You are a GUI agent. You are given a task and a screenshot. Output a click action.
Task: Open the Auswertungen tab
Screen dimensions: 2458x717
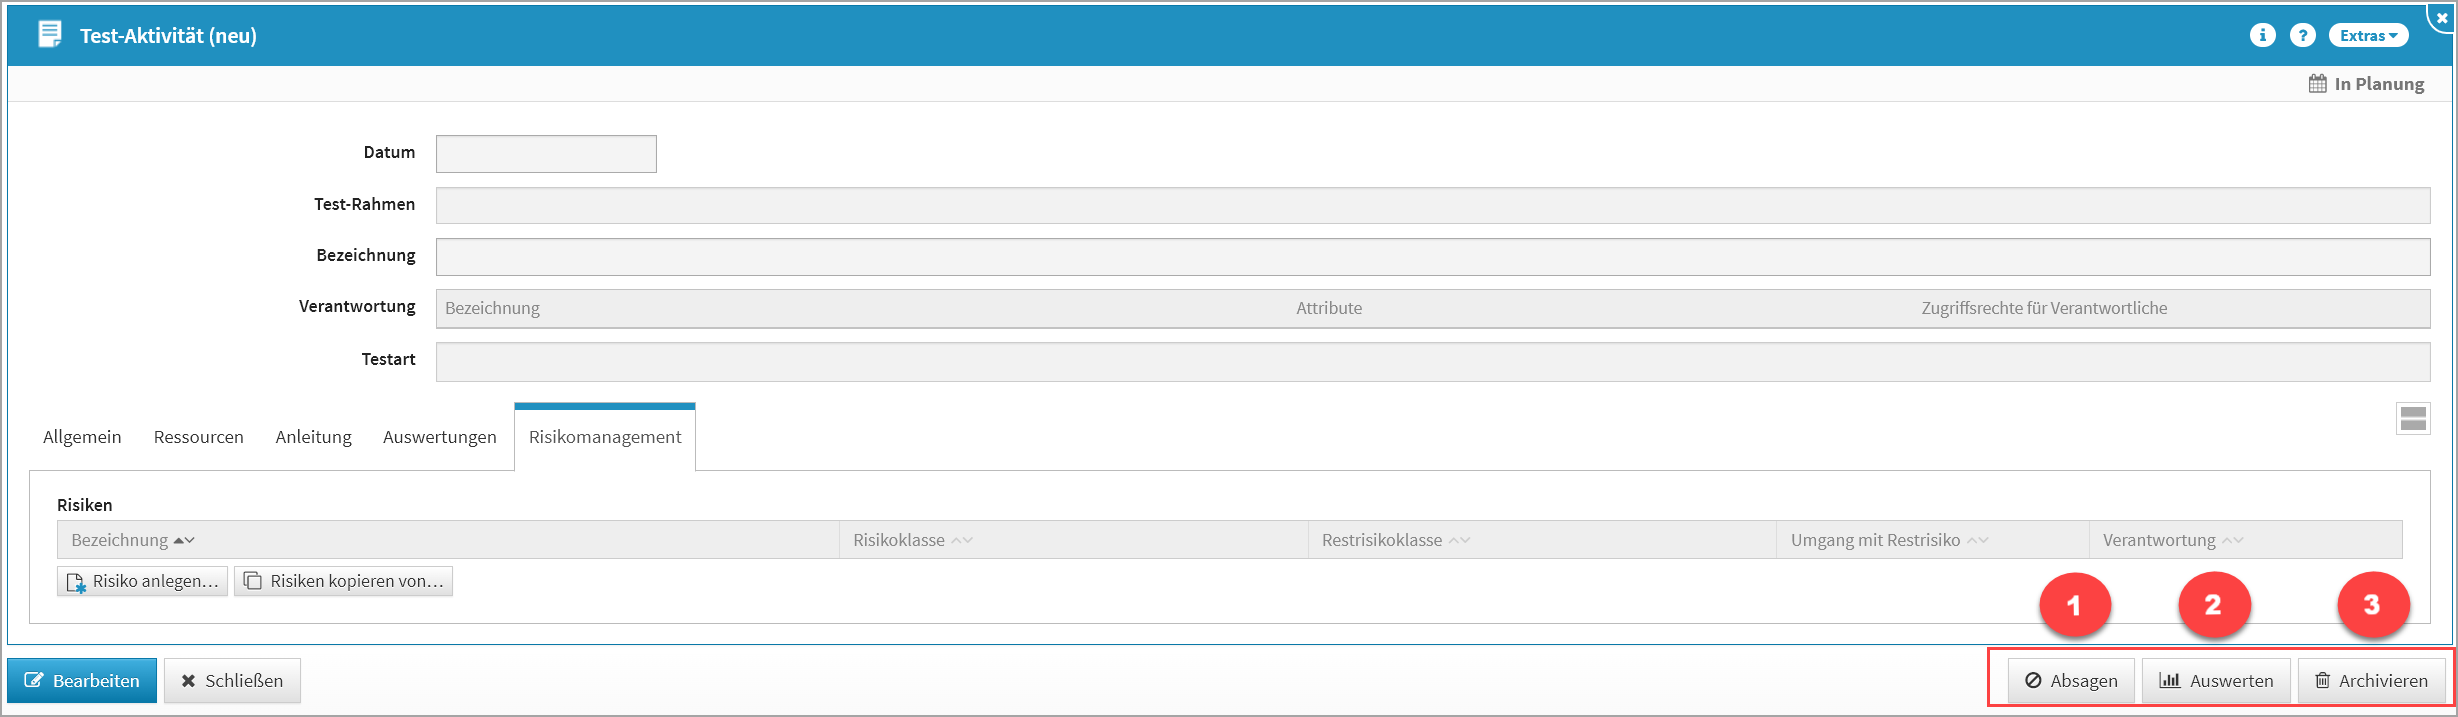pyautogui.click(x=440, y=437)
